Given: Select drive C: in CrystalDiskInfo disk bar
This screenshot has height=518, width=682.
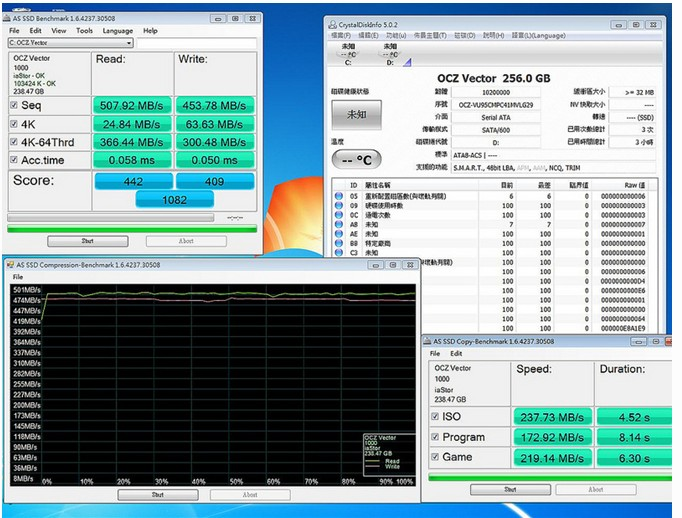Looking at the screenshot, I should point(348,54).
